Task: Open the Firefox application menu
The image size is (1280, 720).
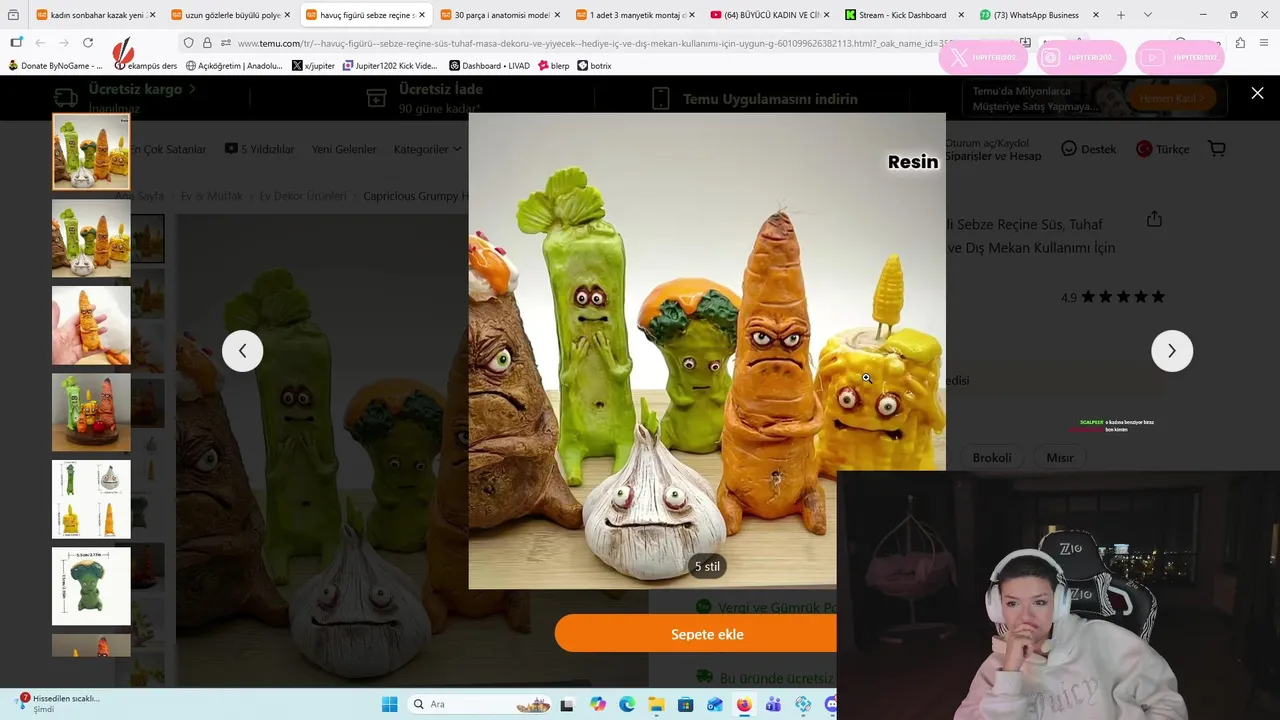Action: (x=1265, y=43)
